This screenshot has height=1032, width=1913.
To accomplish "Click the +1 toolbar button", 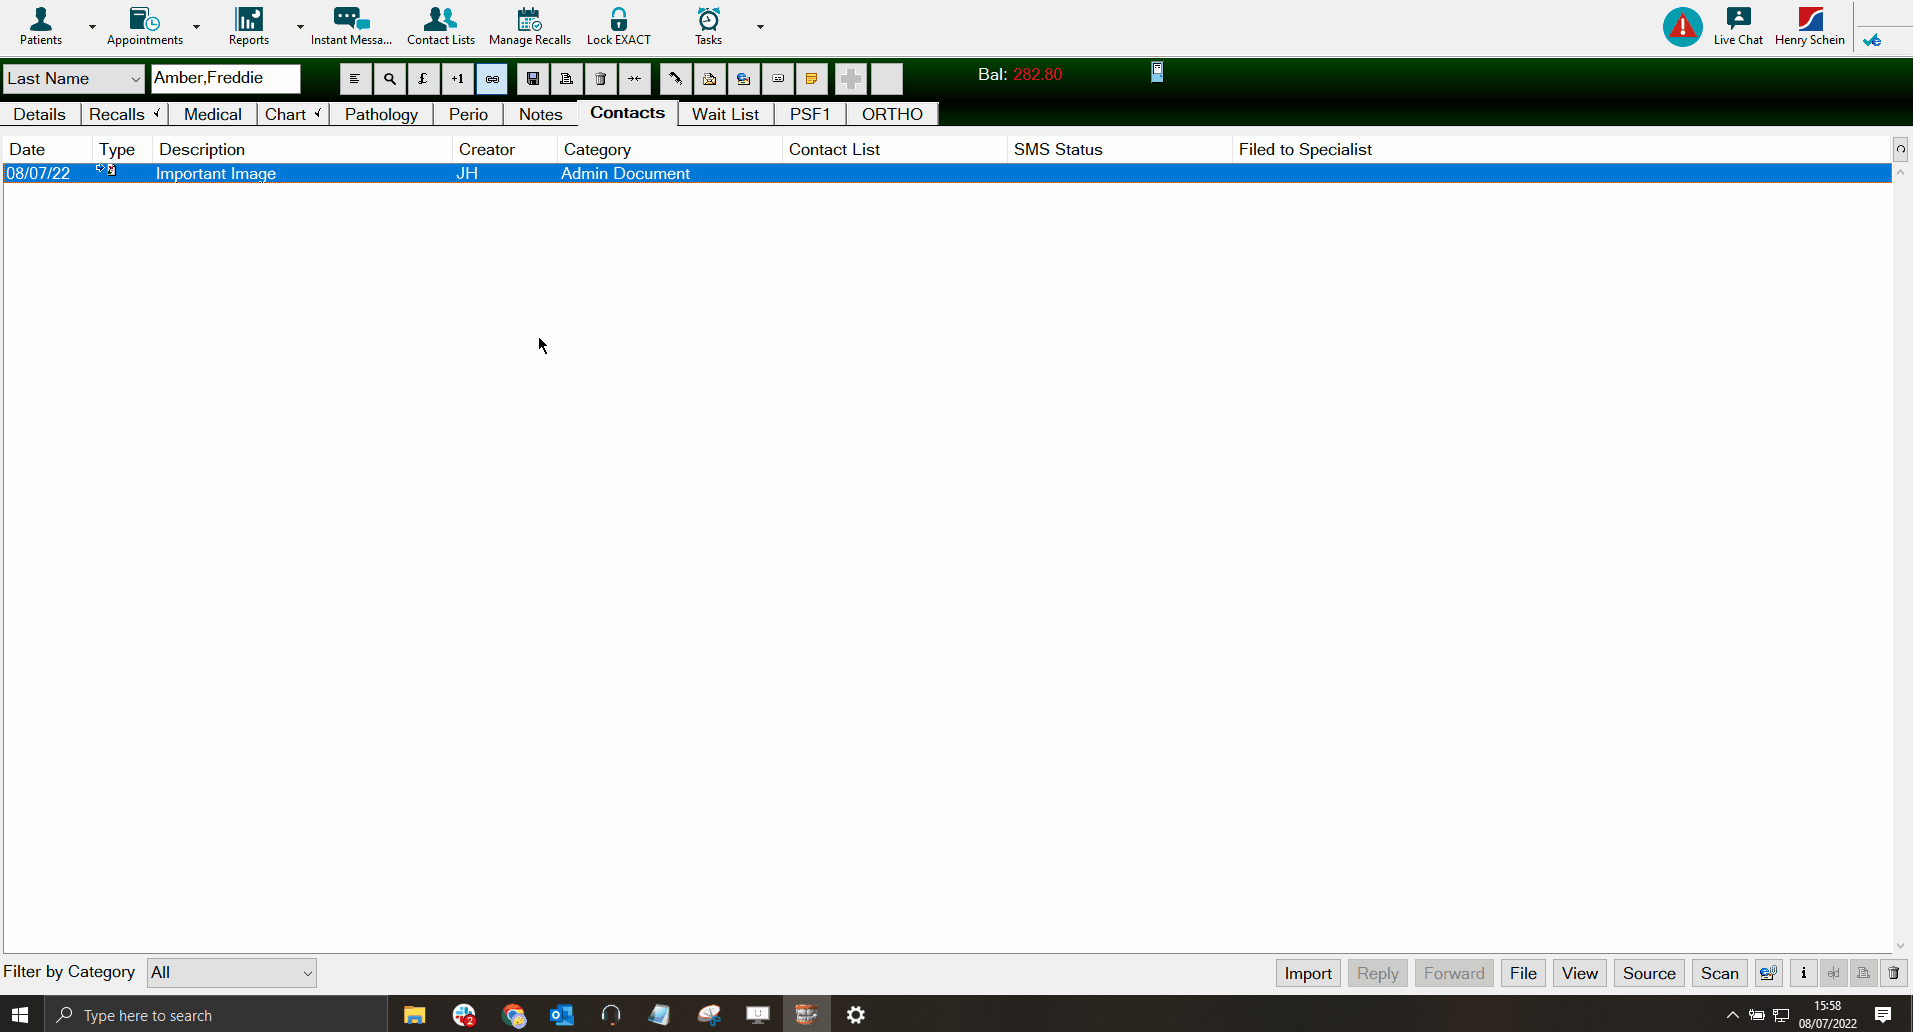I will click(x=457, y=79).
